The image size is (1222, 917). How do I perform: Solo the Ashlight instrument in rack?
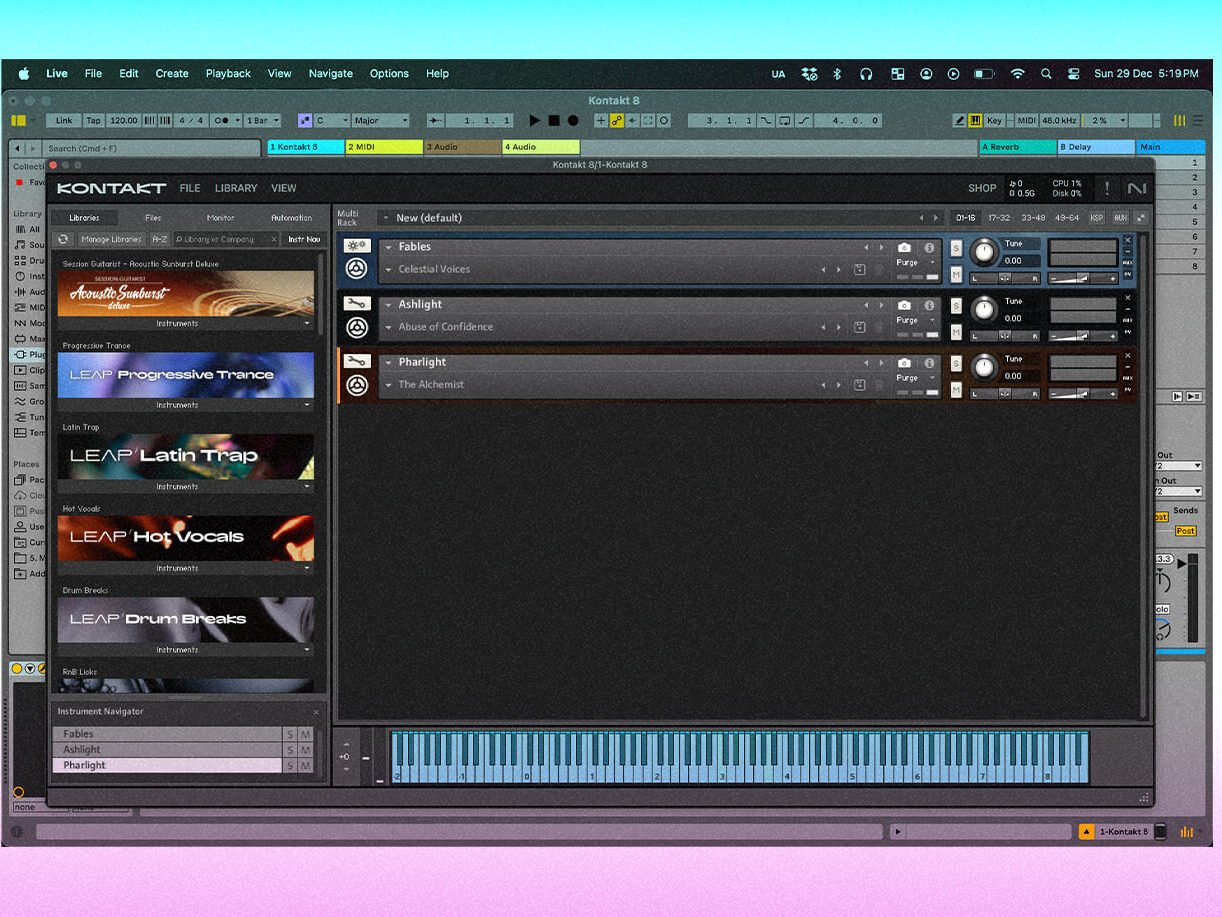(956, 306)
